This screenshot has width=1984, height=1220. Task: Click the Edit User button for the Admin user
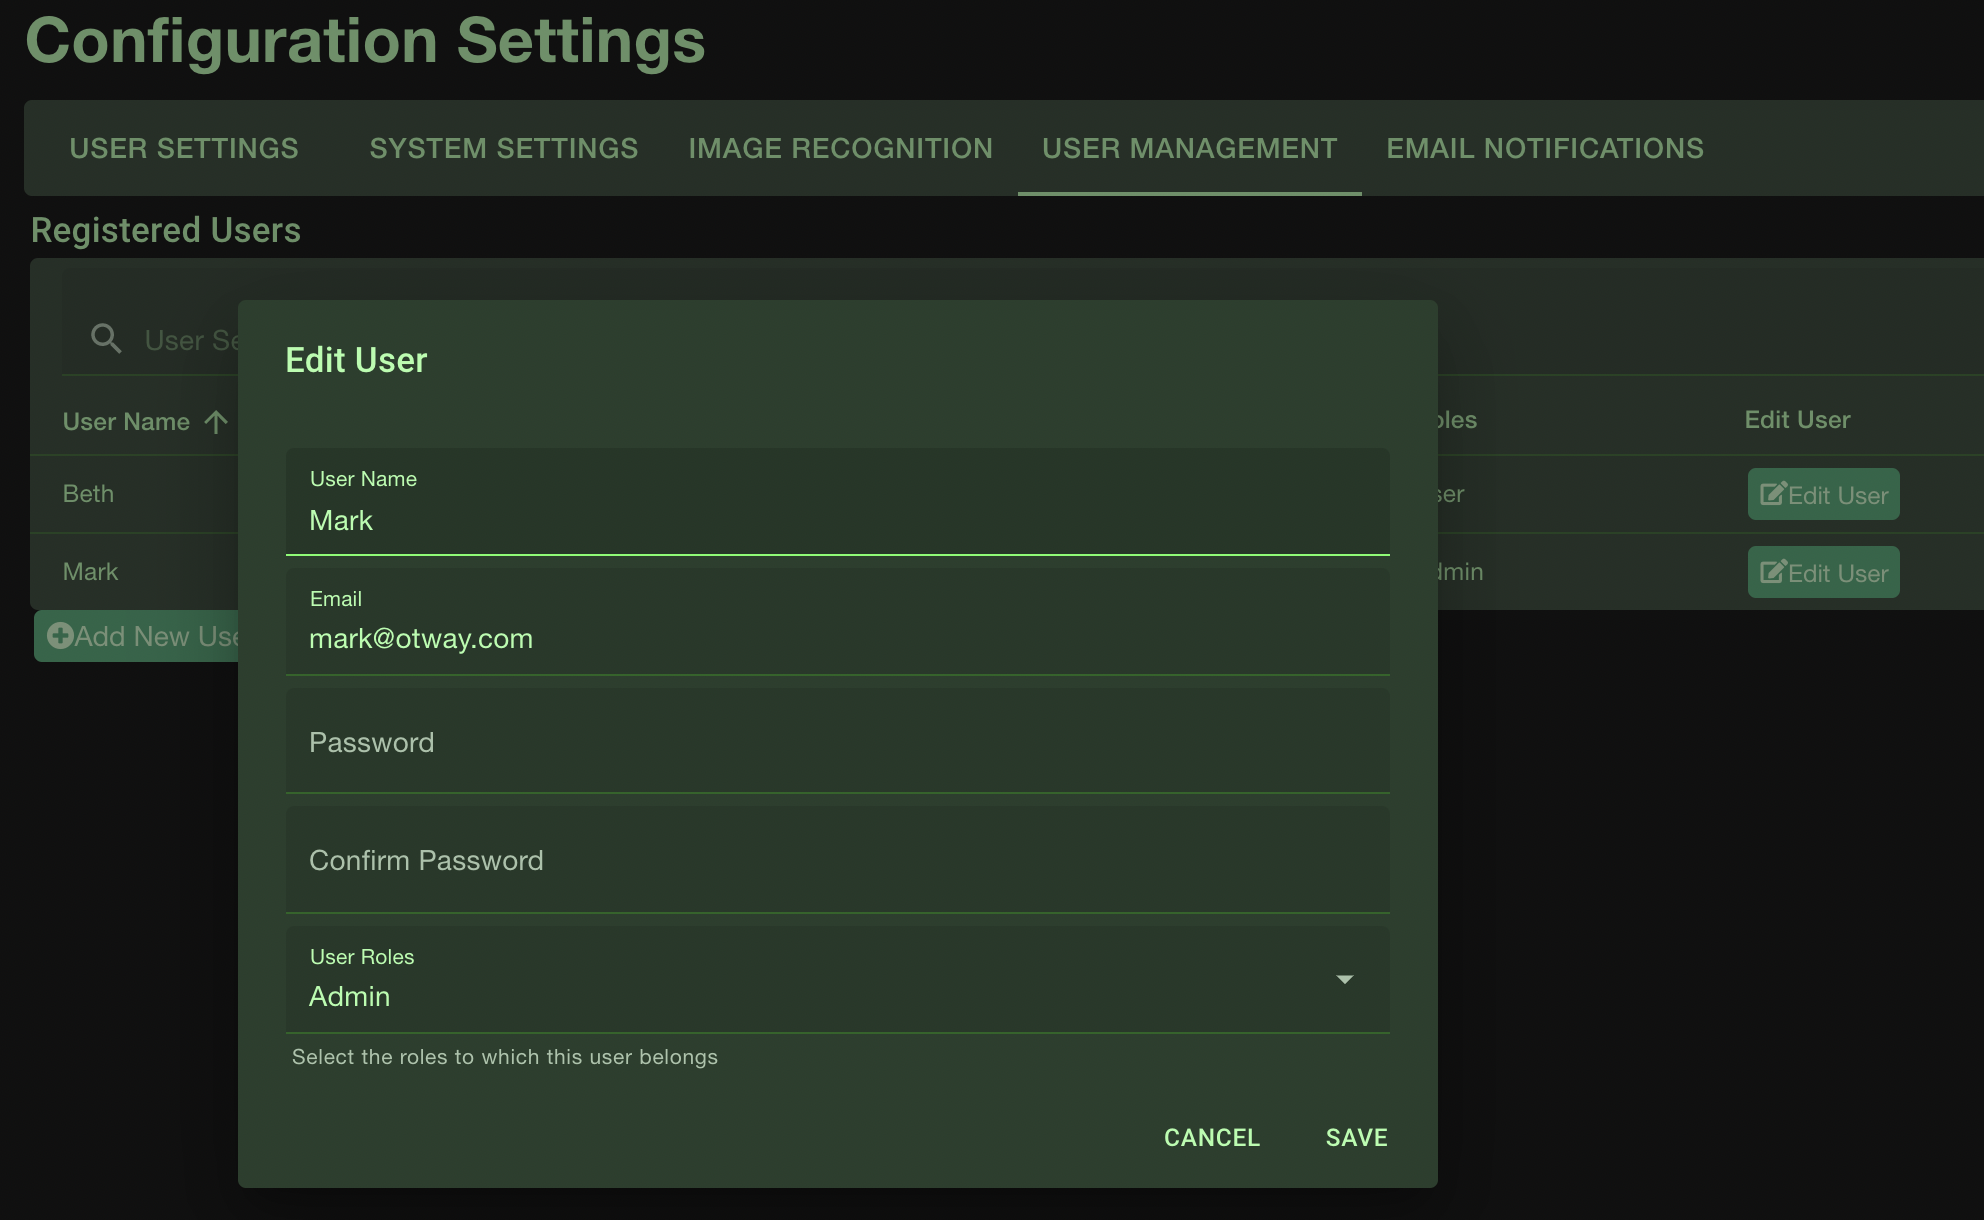click(x=1823, y=571)
